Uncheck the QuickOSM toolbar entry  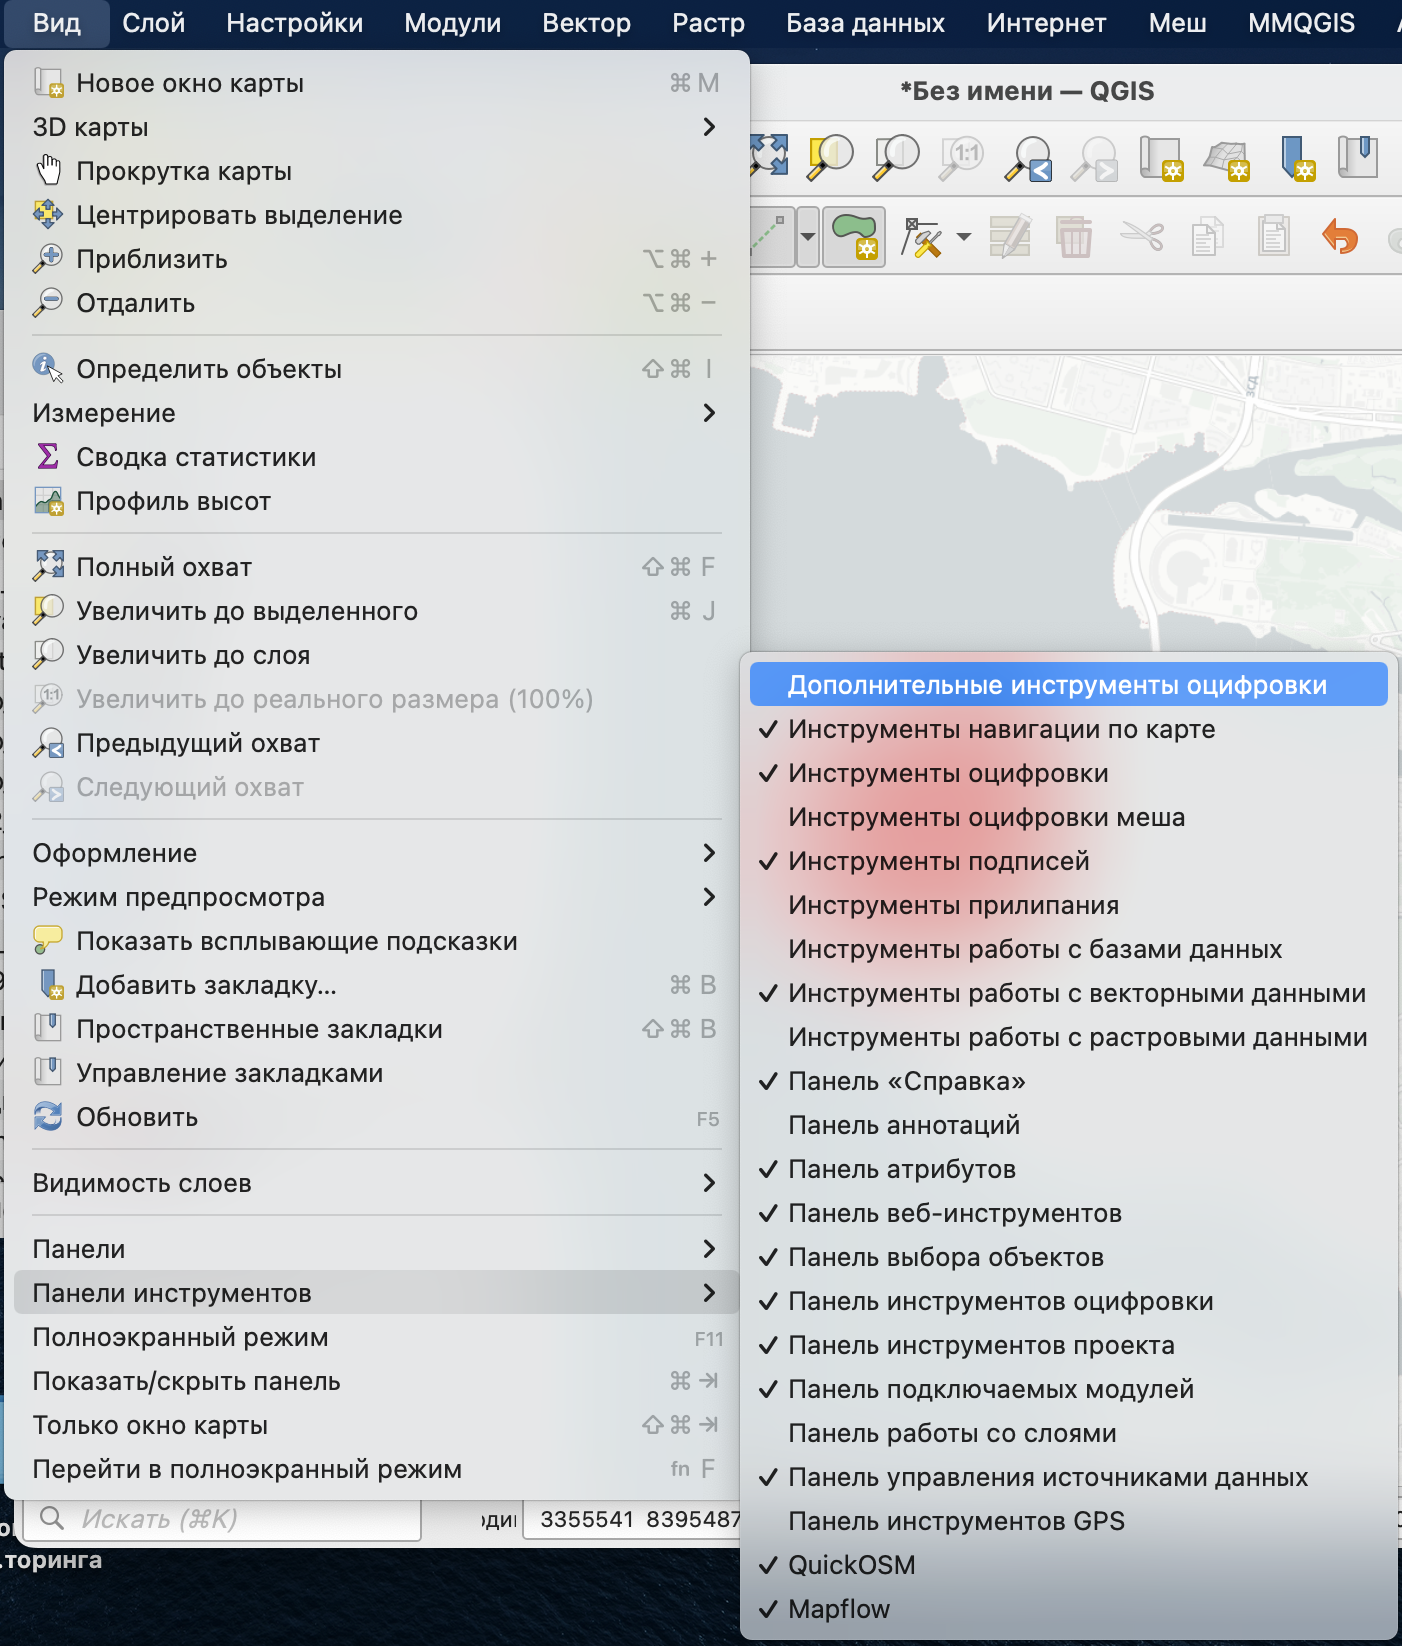coord(851,1565)
